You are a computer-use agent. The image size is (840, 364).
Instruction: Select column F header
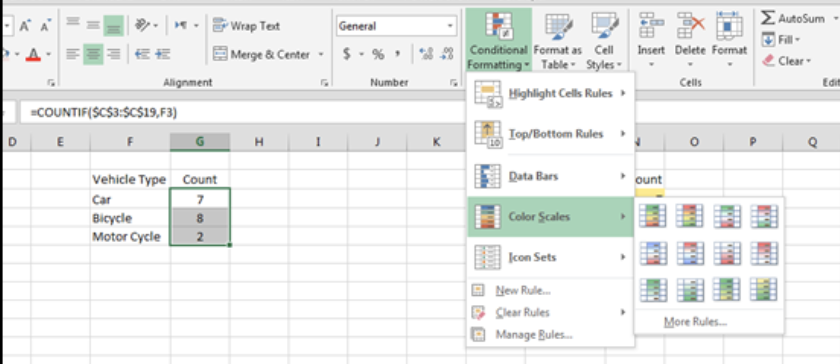point(130,142)
